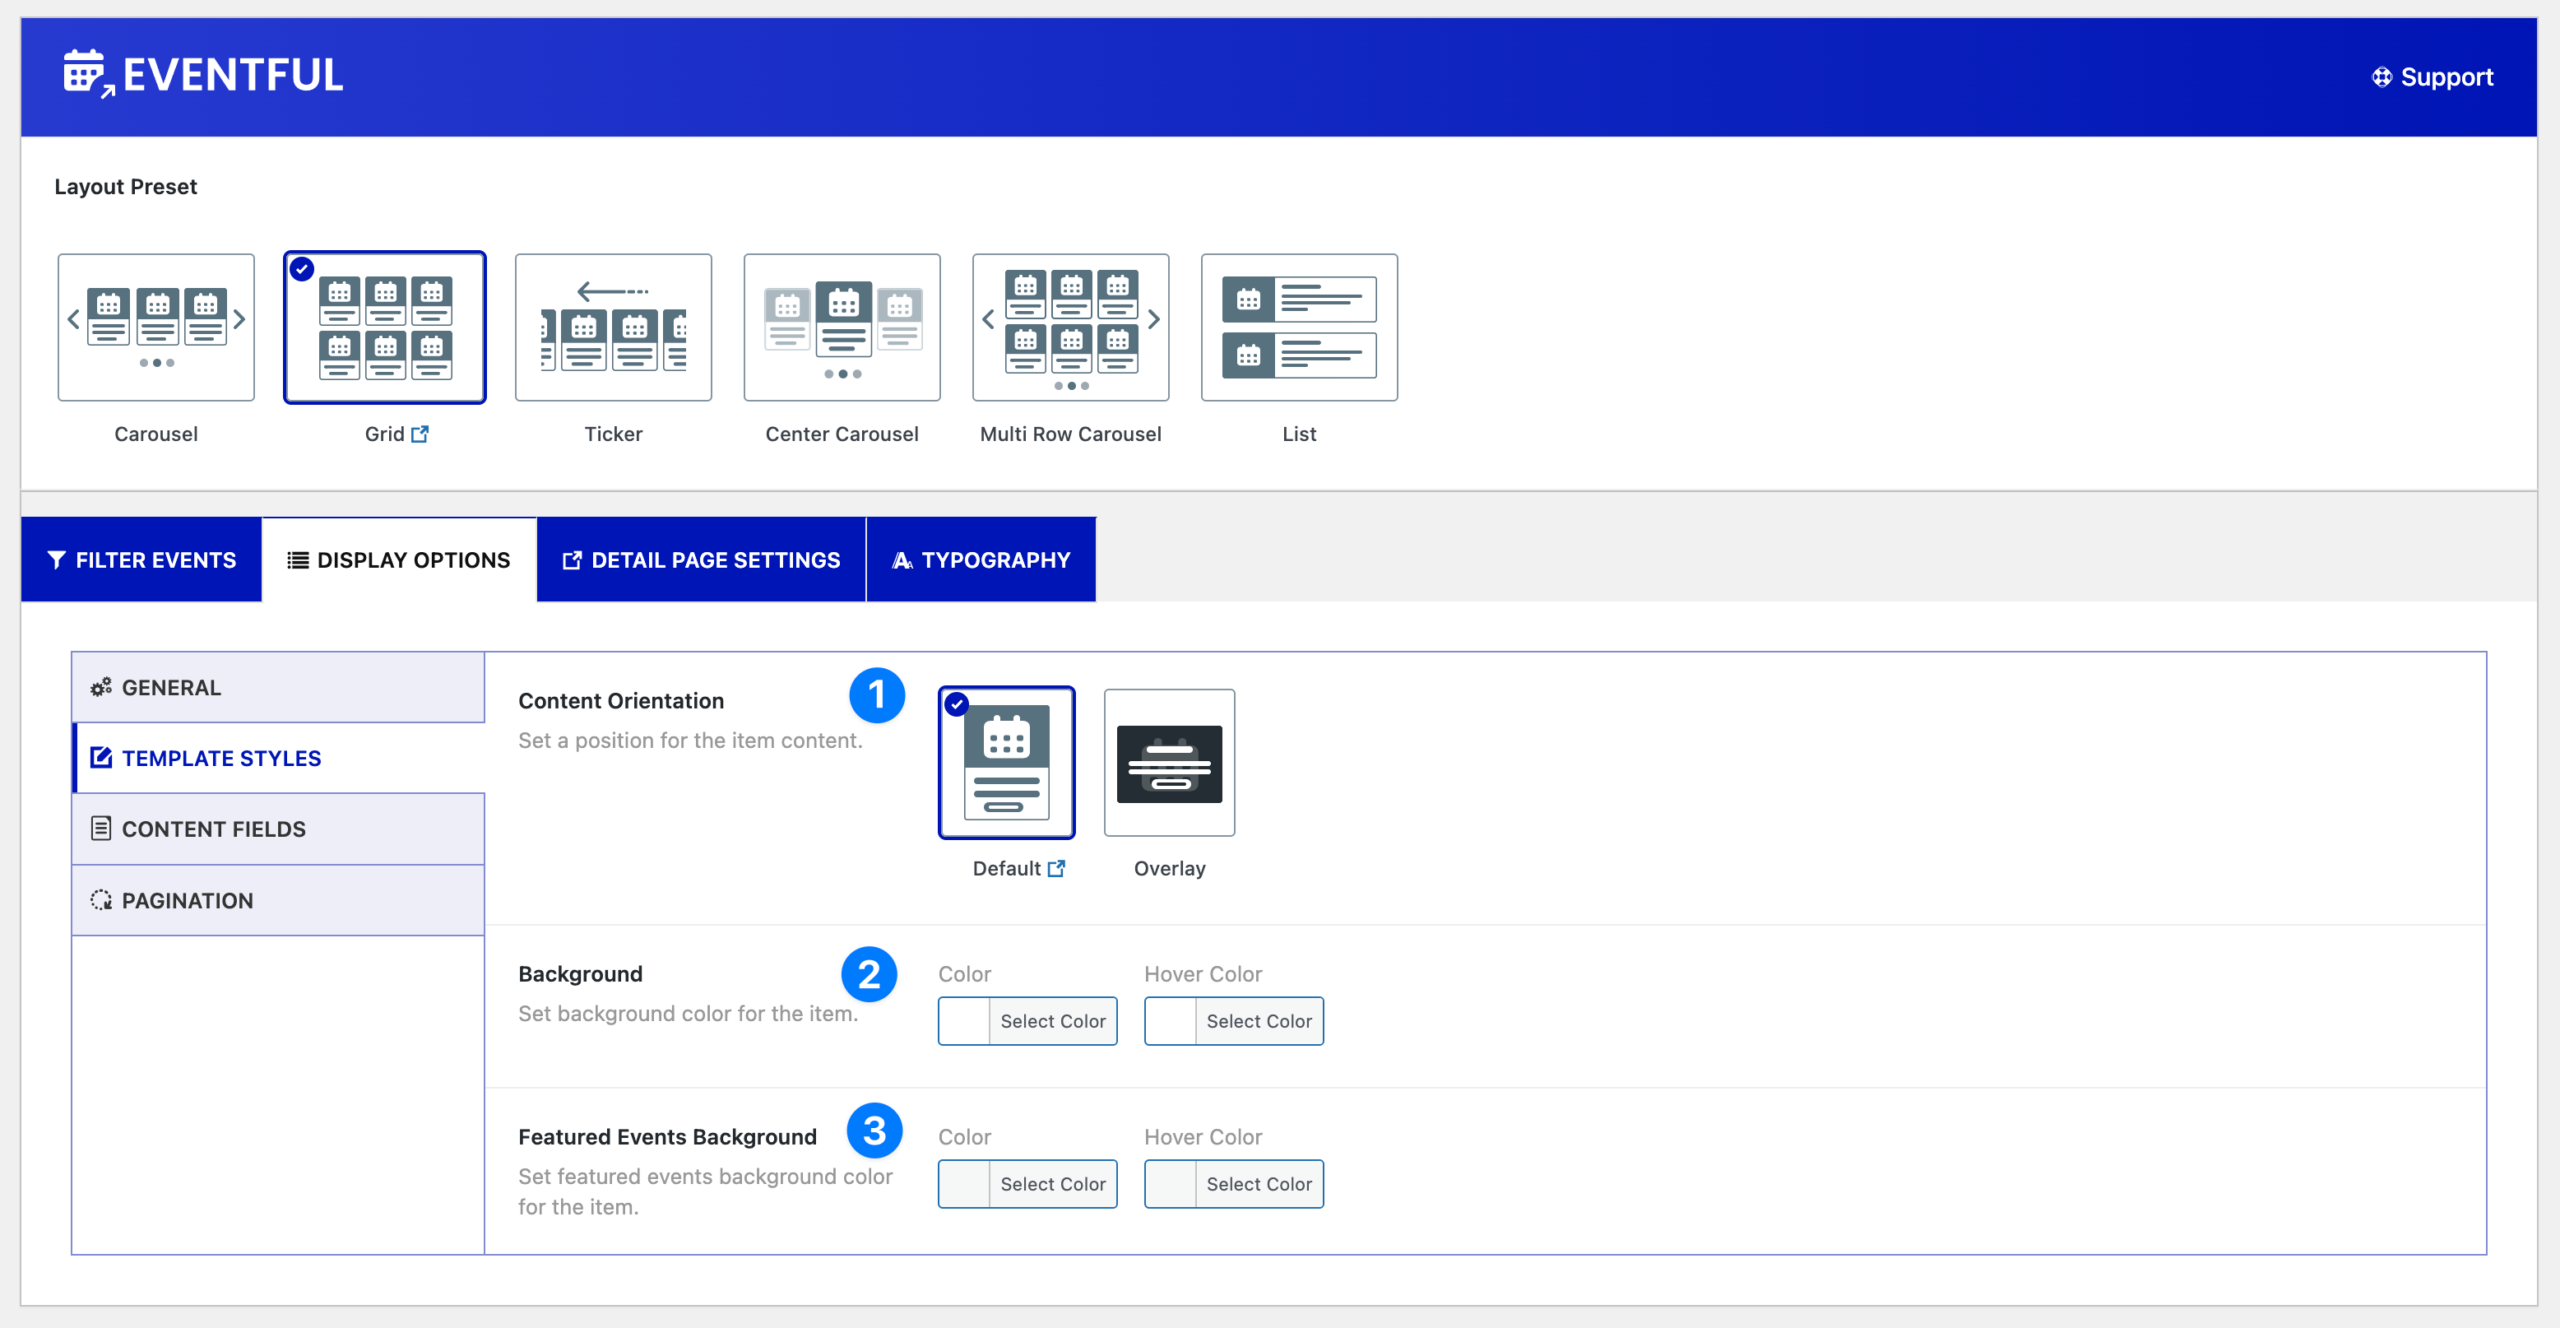The image size is (2560, 1328).
Task: Click the Content Orientation label
Action: (621, 701)
